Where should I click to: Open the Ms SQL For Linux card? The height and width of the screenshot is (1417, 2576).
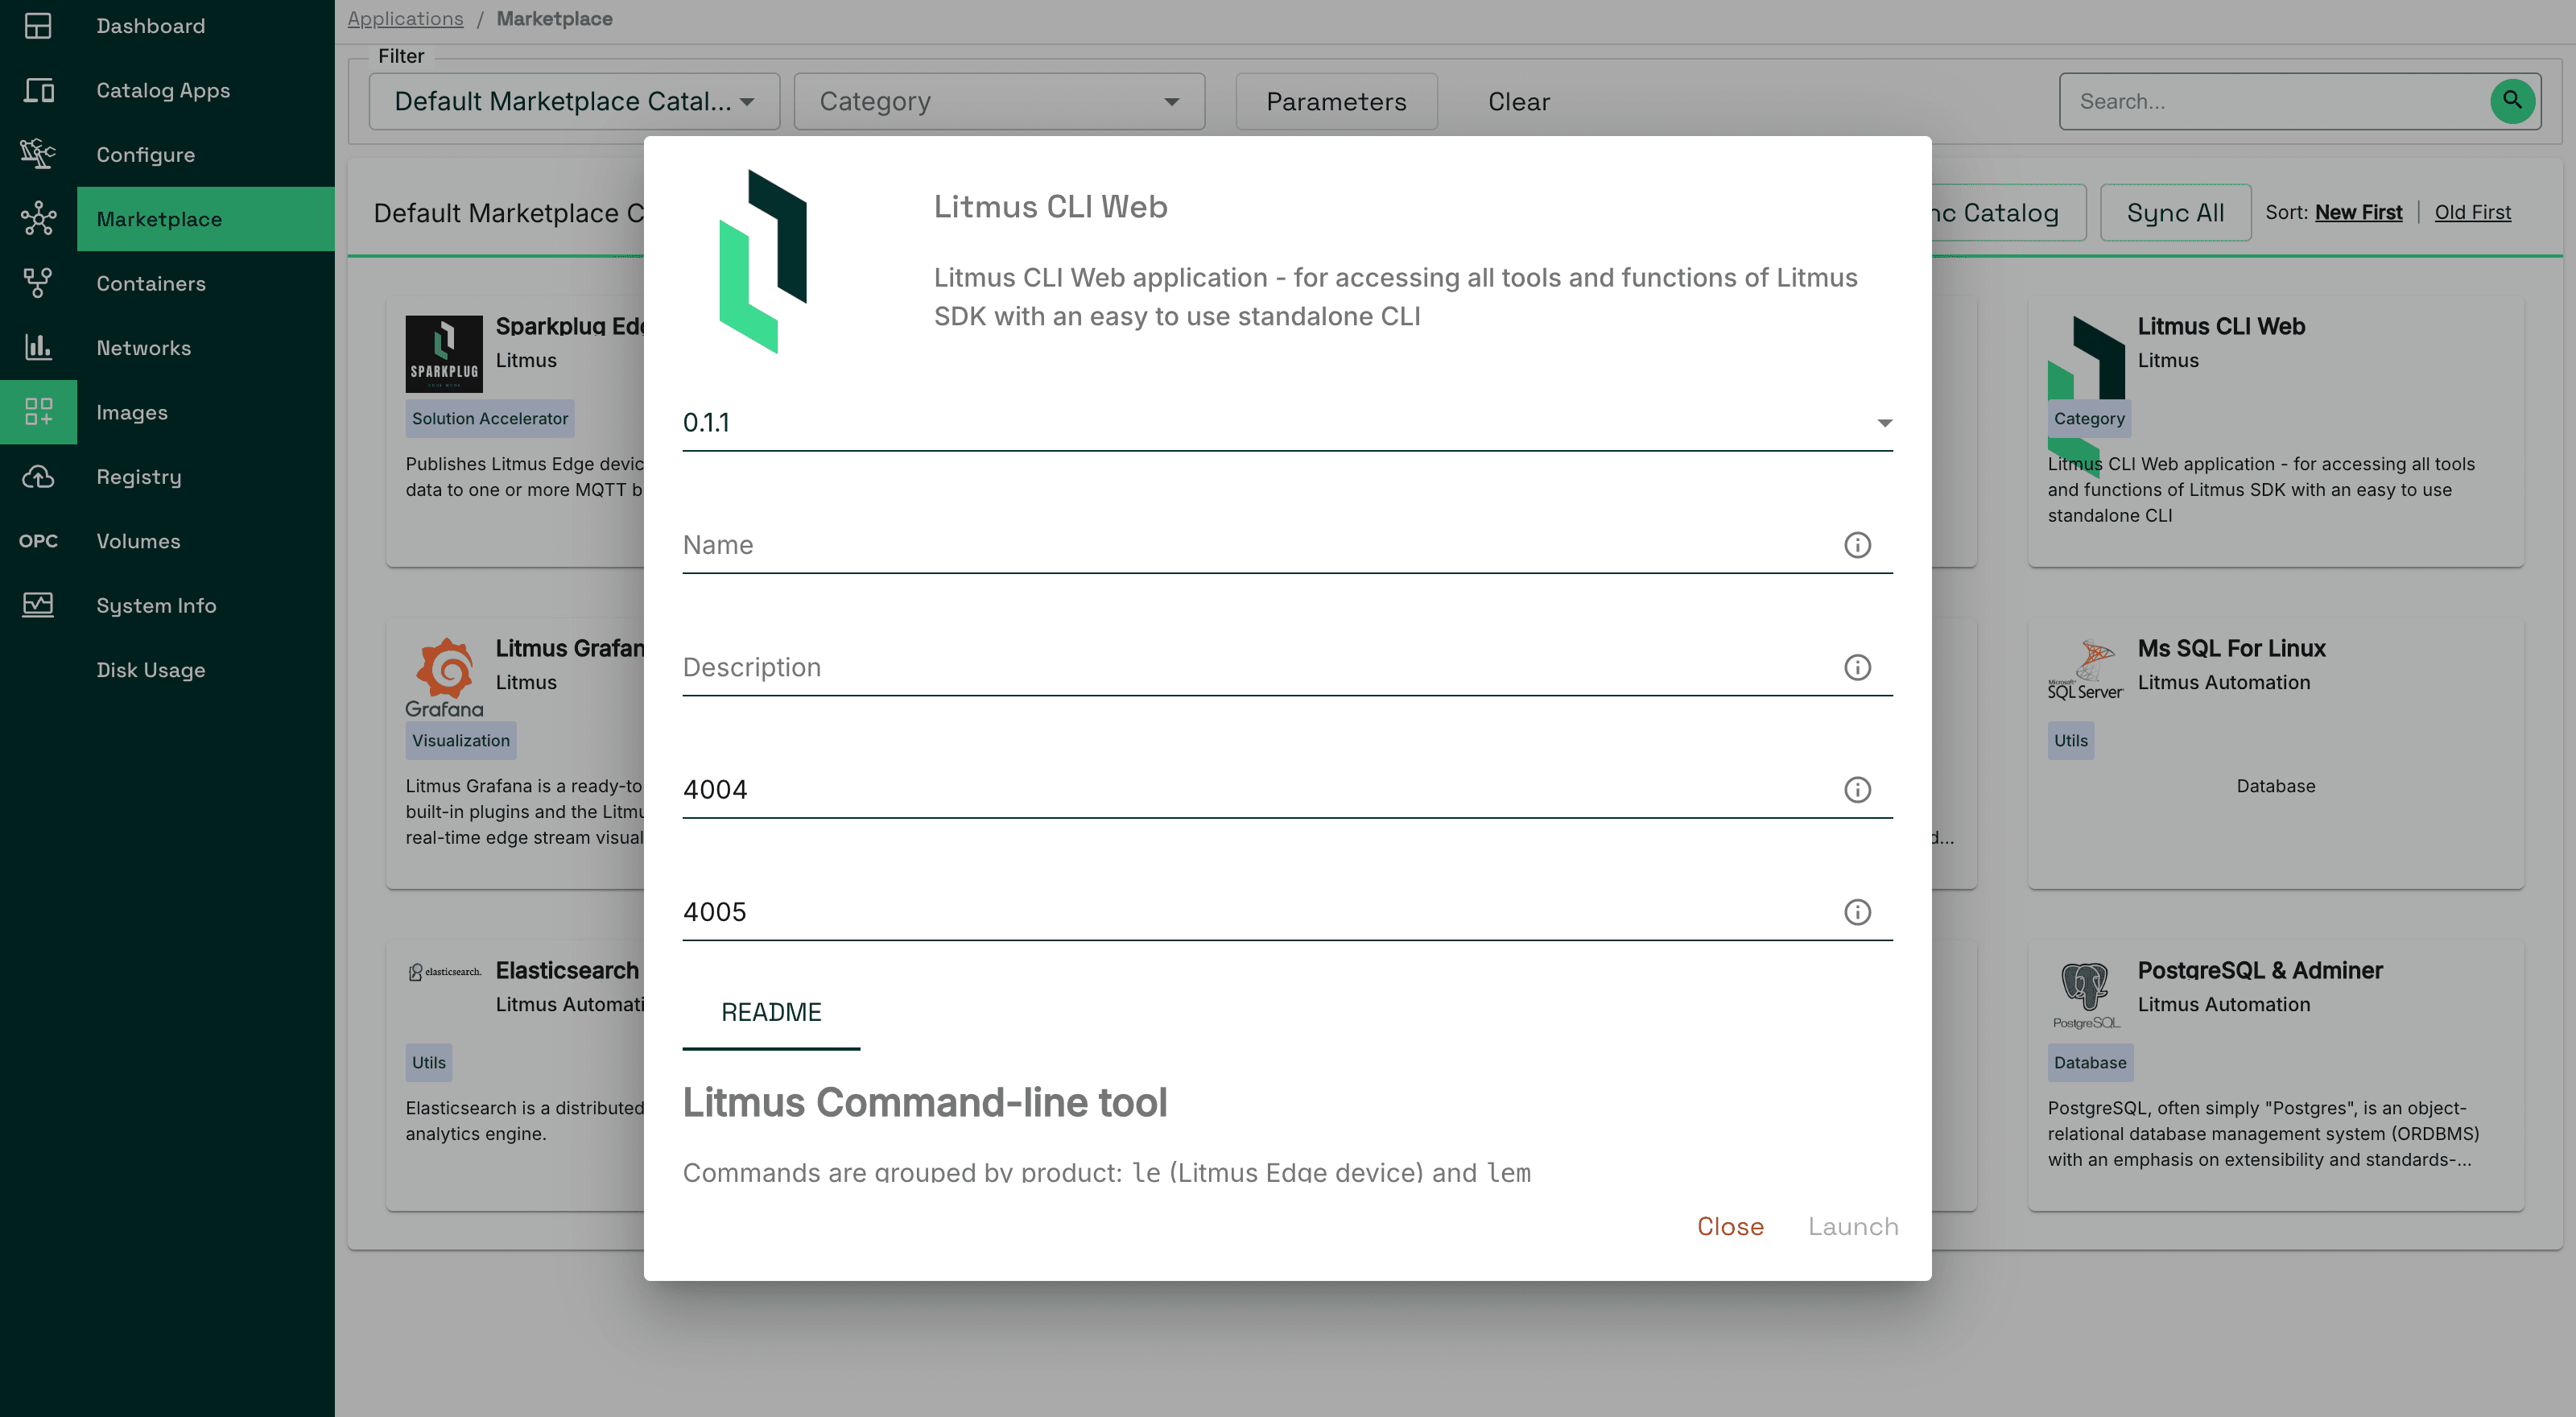[x=2275, y=753]
